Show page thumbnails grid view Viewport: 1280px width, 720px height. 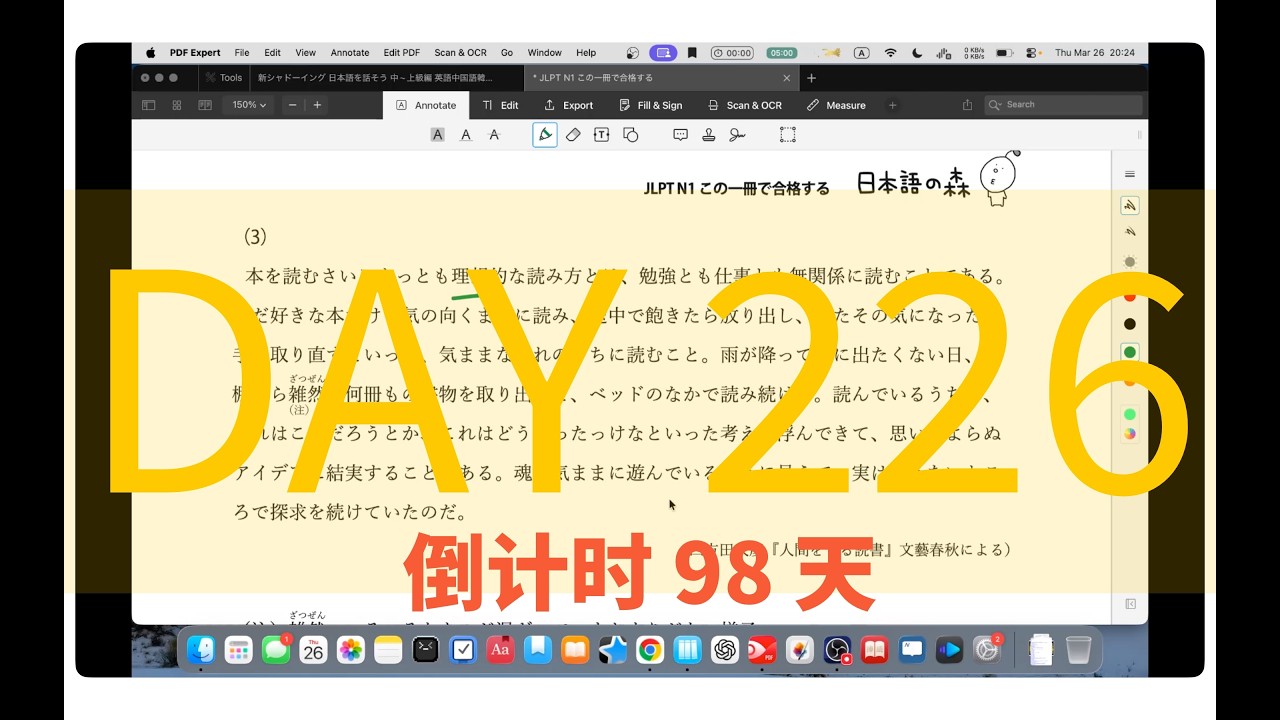[177, 105]
